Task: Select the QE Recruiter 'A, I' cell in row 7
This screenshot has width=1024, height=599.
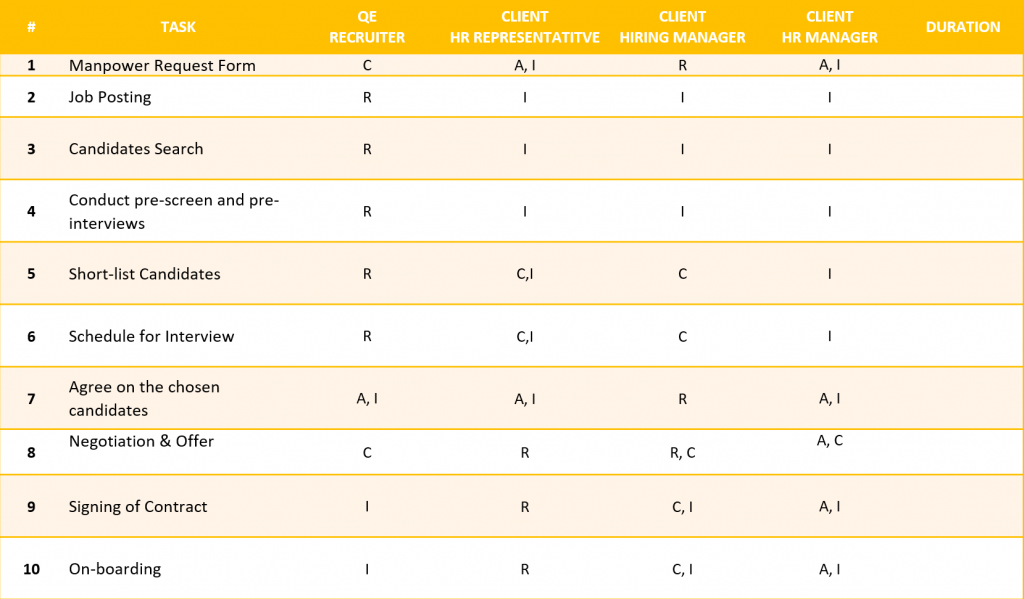Action: [x=367, y=398]
